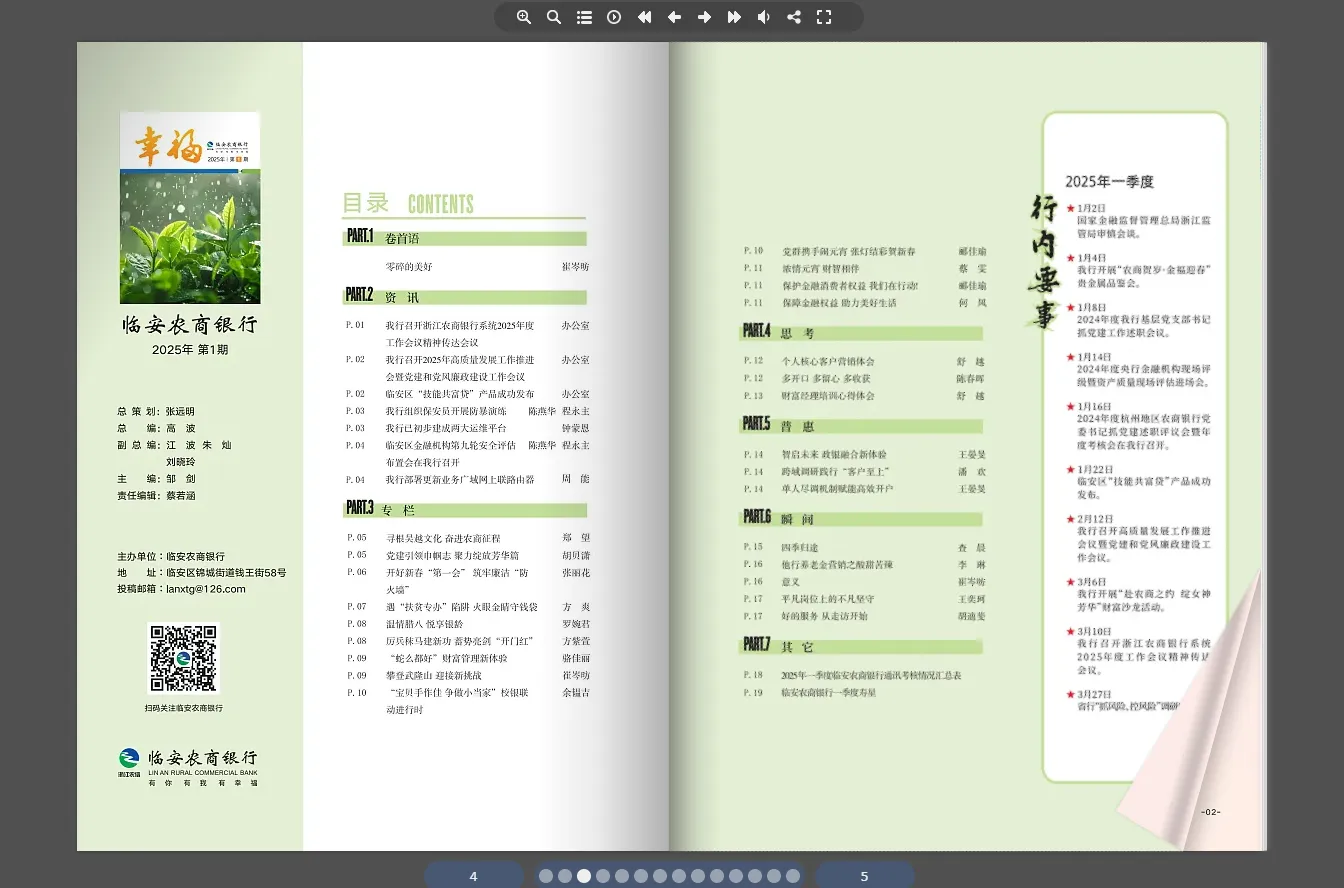Click the 目录 CONTENTS heading
Screen dimensions: 1344x888
click(408, 203)
